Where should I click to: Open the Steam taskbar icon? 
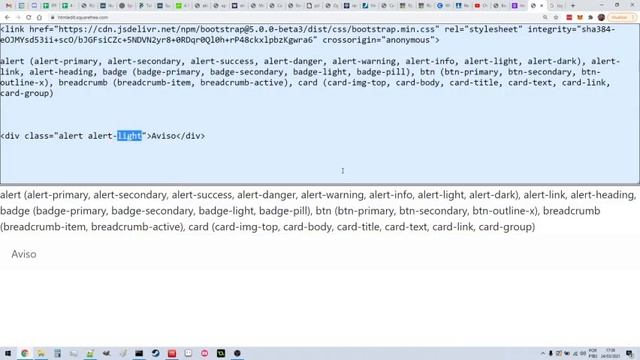[156, 353]
